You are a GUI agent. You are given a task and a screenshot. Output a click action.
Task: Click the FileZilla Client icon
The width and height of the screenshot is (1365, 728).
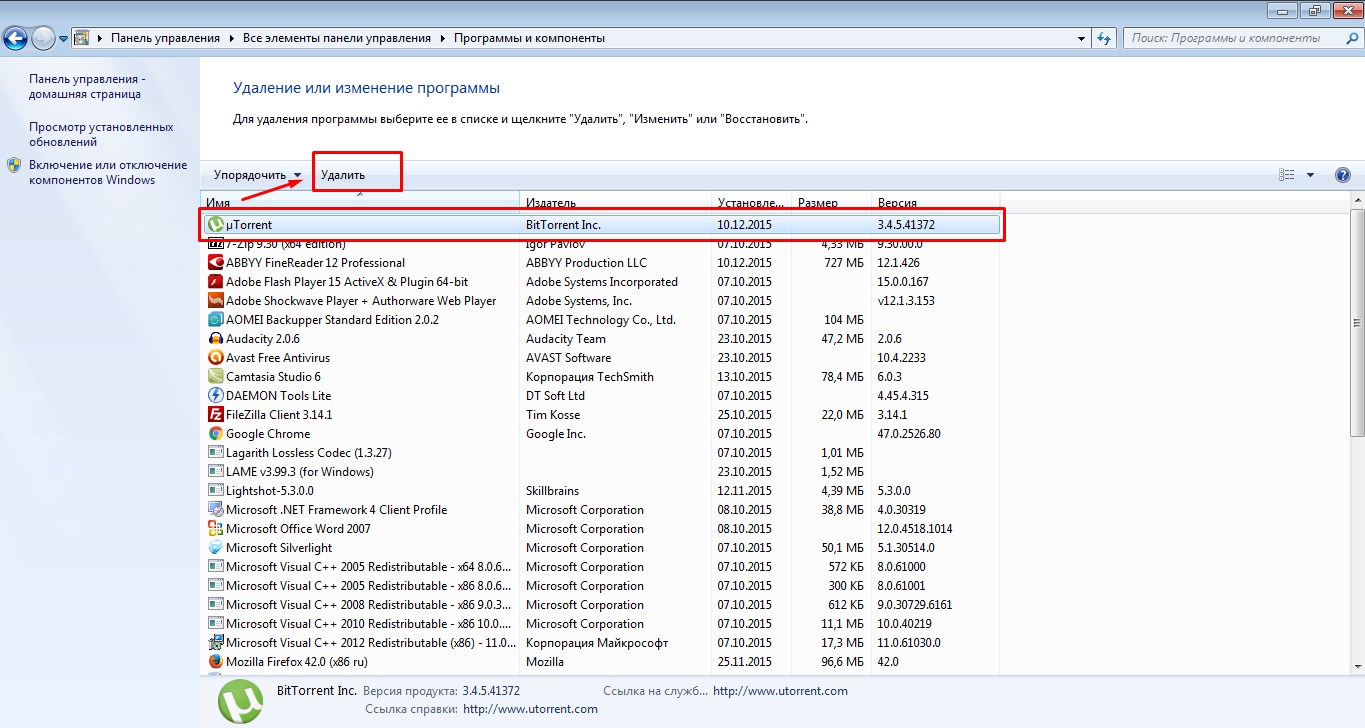point(215,415)
